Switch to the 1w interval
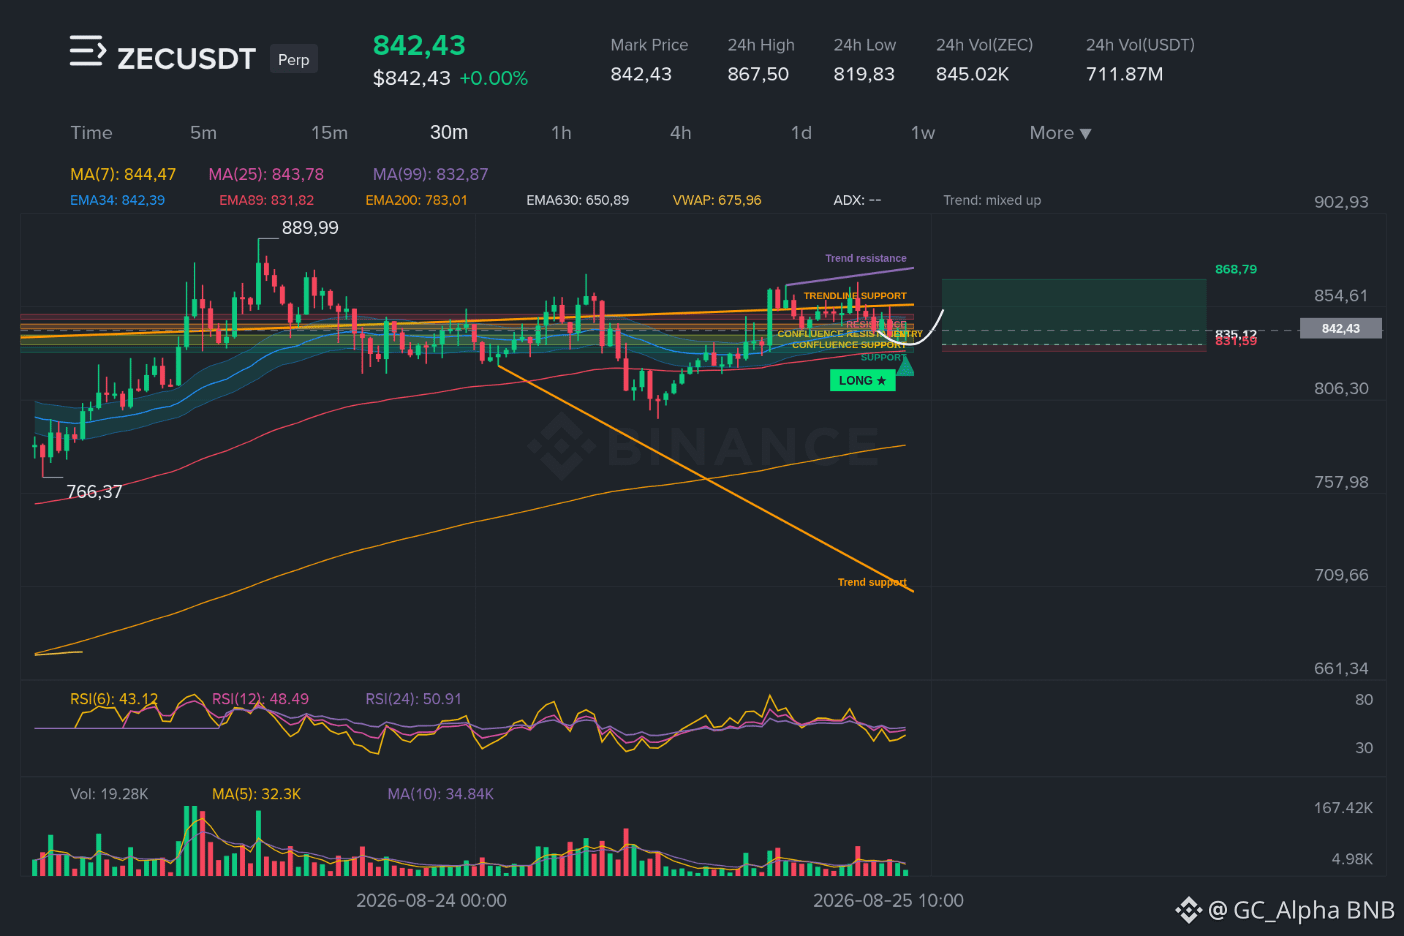The width and height of the screenshot is (1404, 936). [923, 133]
